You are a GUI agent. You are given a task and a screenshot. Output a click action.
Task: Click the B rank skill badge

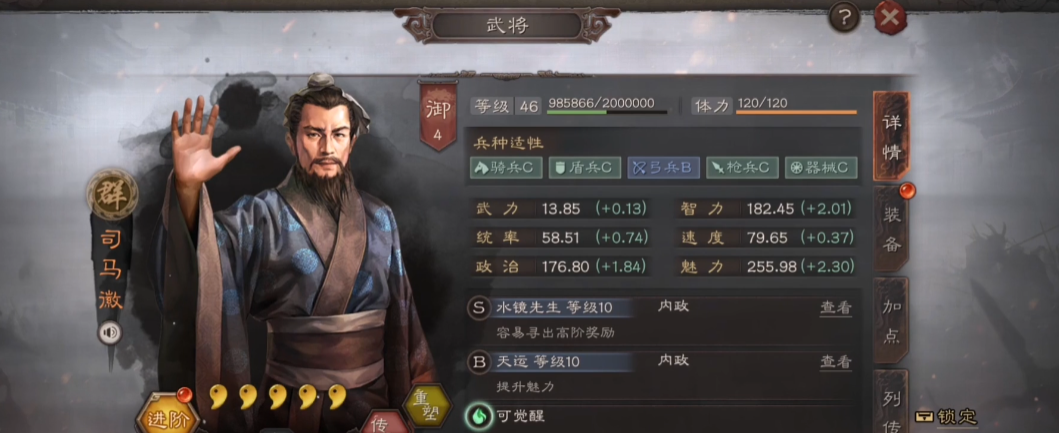click(479, 362)
